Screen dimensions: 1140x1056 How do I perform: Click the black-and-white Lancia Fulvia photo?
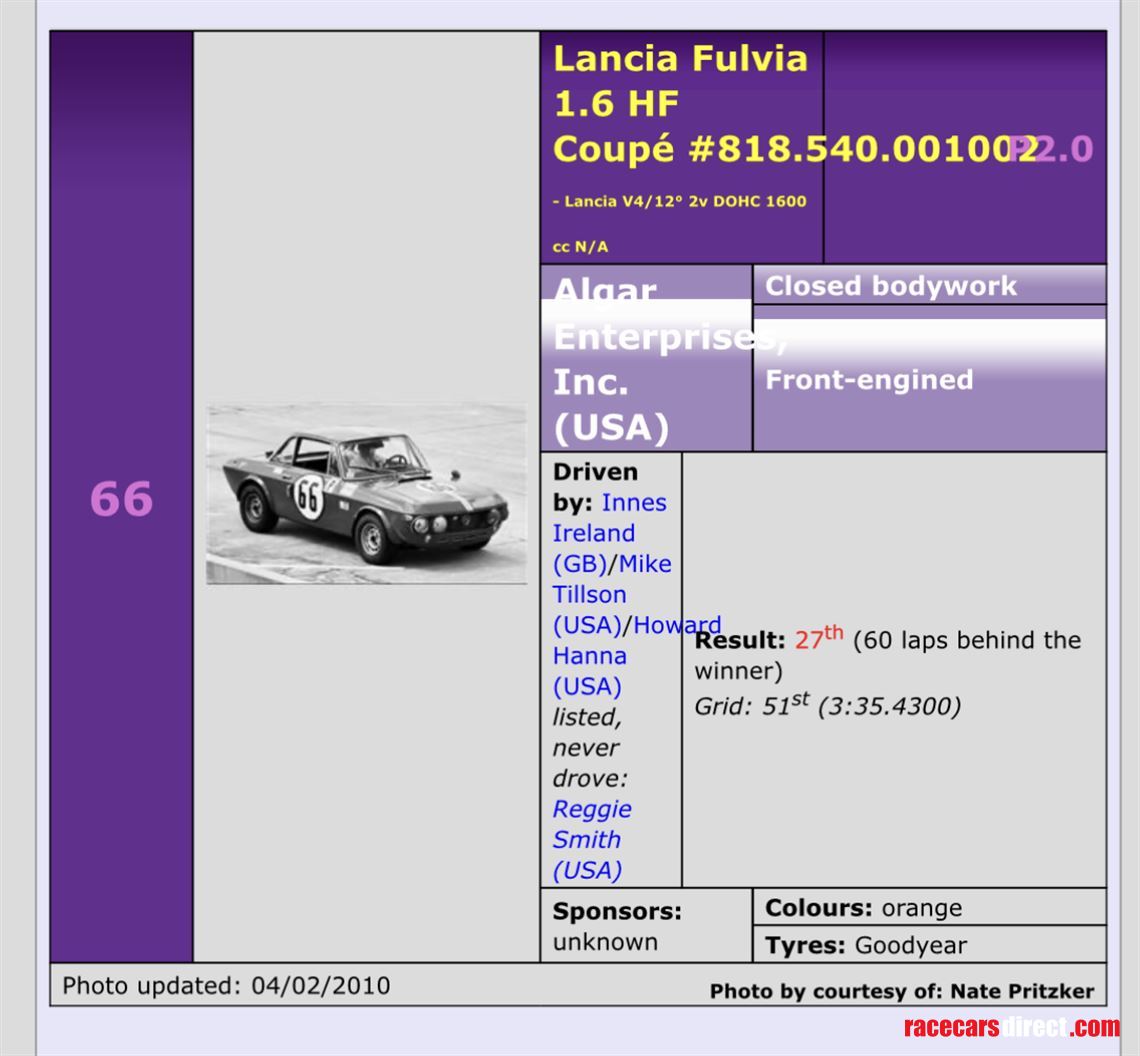coord(366,494)
